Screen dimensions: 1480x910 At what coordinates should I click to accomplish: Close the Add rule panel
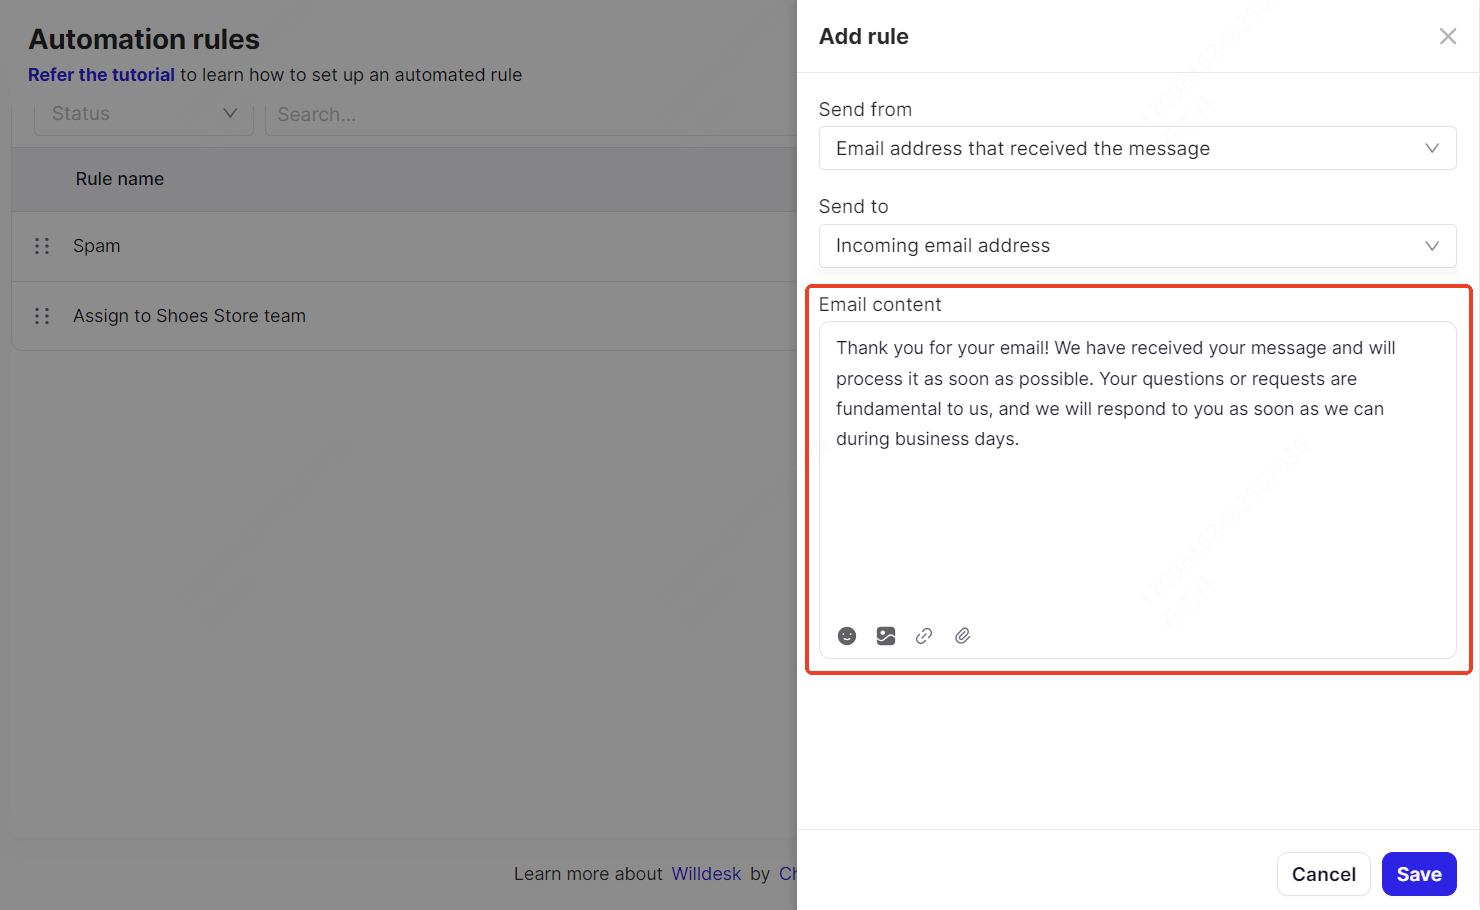click(x=1448, y=36)
